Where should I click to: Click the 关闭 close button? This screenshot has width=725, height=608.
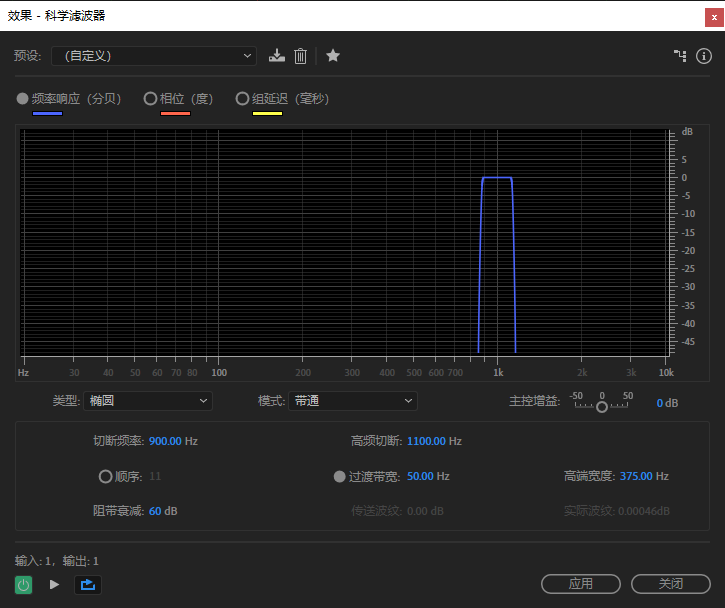(x=671, y=583)
